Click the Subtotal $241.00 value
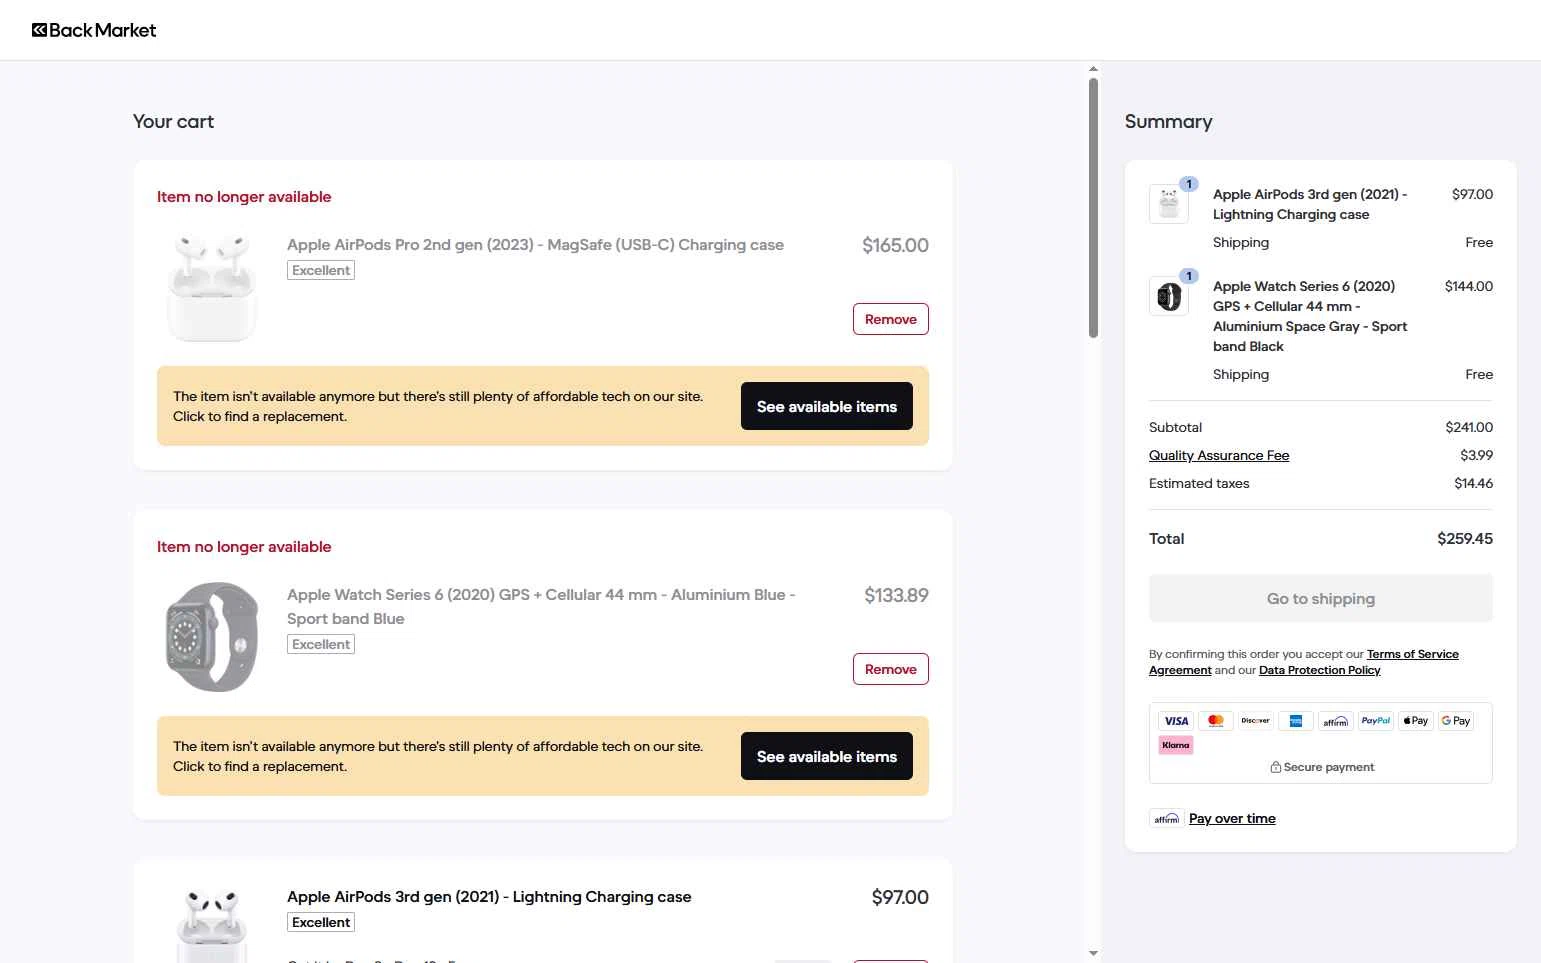This screenshot has width=1541, height=963. 1469,427
